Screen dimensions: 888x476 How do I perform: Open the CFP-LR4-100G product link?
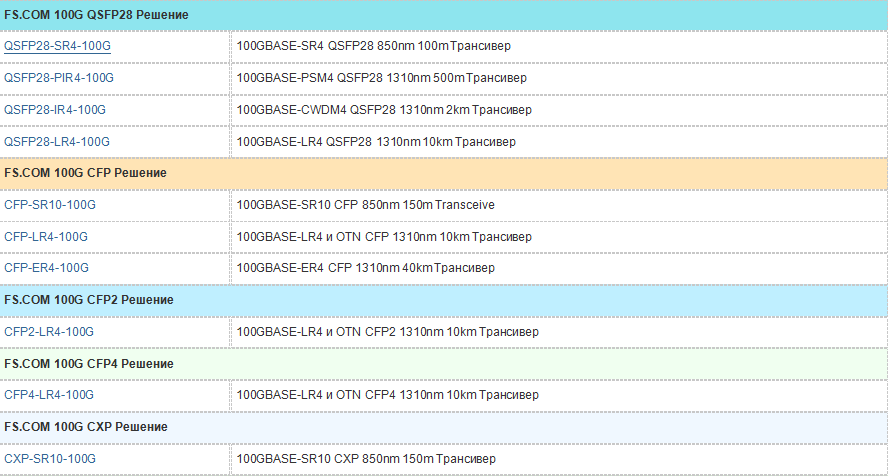46,237
